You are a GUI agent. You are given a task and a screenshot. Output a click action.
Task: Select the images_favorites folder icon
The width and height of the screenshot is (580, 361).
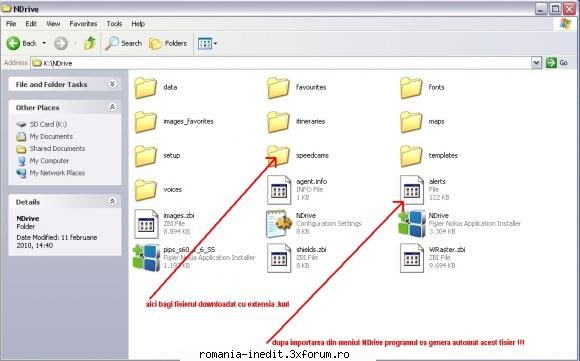pyautogui.click(x=145, y=122)
